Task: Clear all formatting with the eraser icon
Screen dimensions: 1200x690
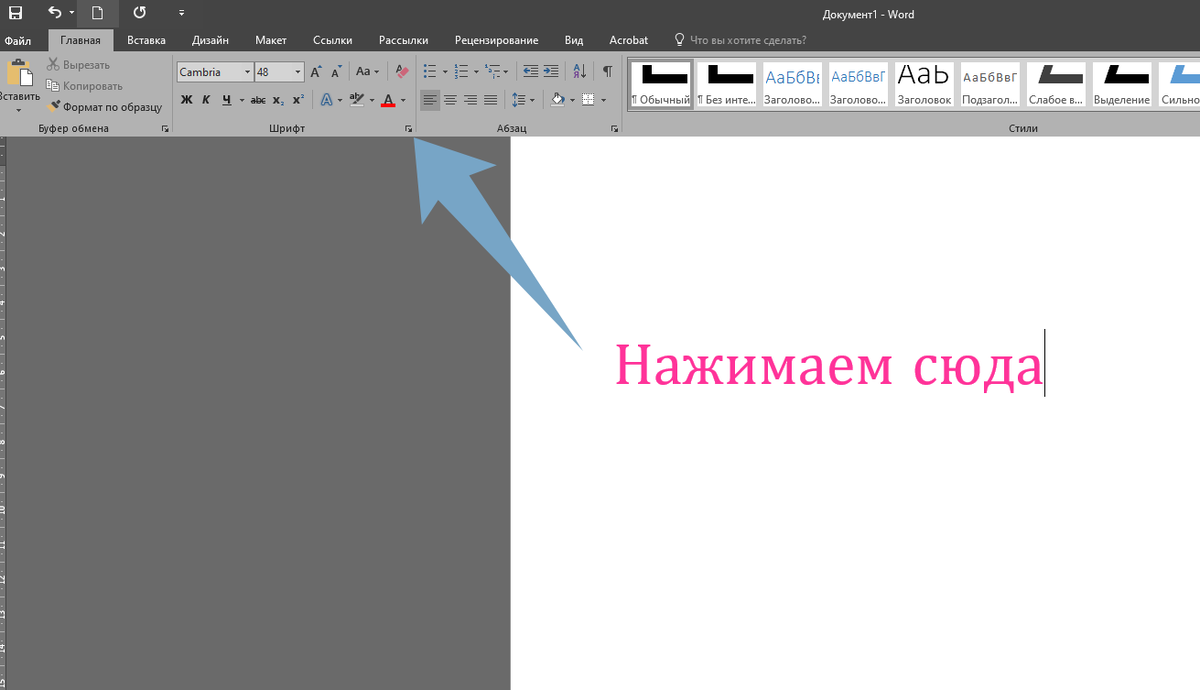Action: [x=401, y=71]
